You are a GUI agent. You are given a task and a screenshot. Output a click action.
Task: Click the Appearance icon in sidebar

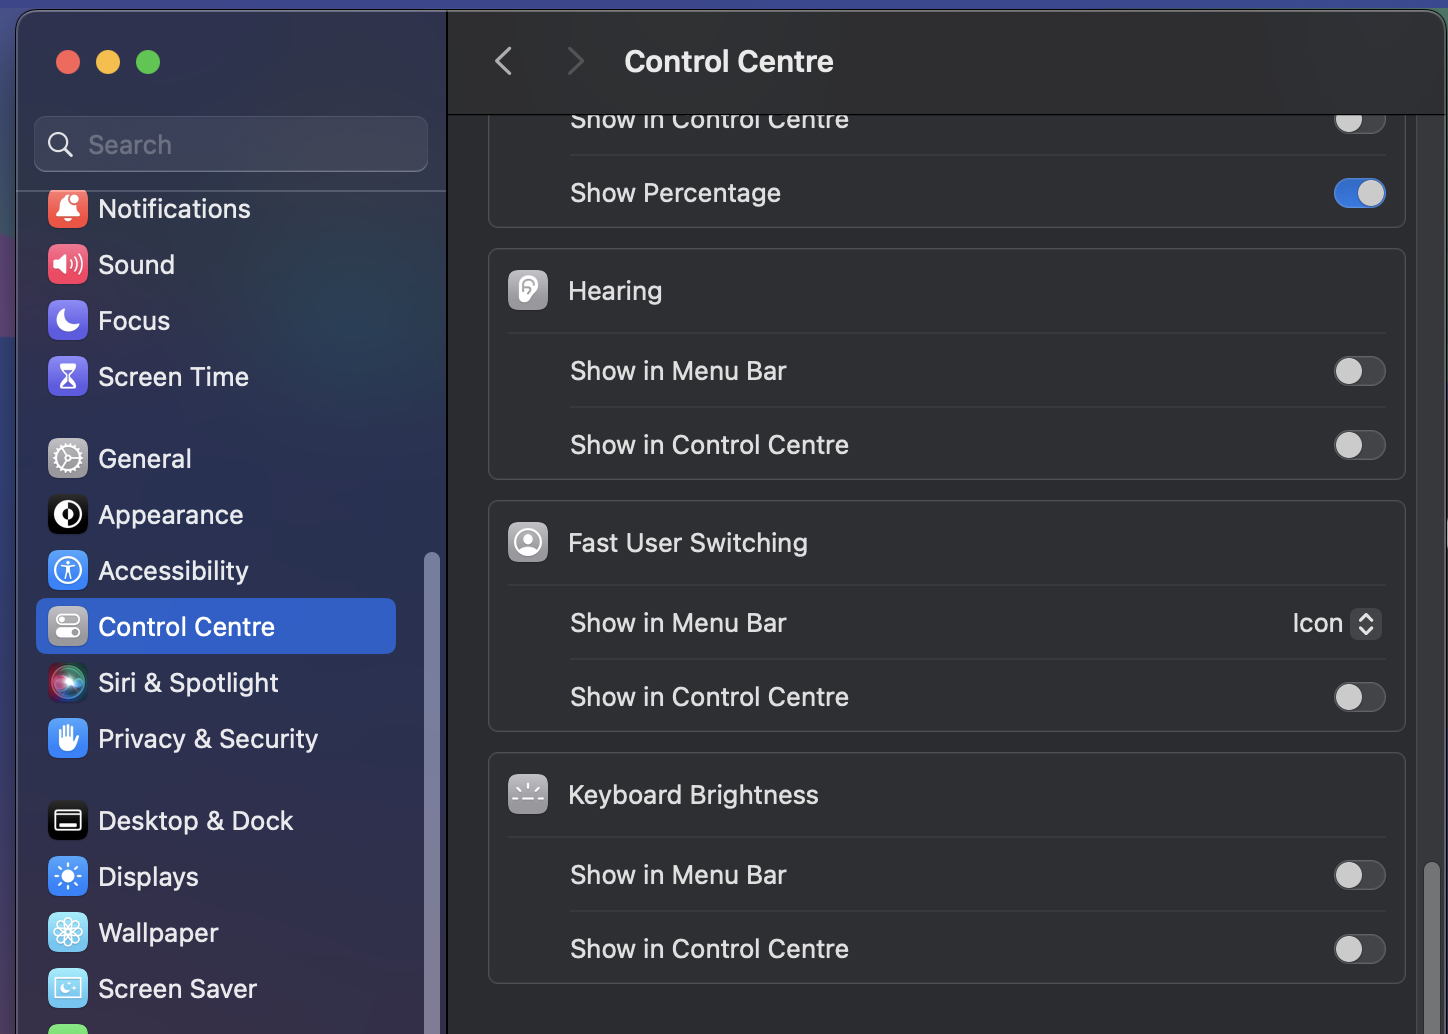point(68,515)
